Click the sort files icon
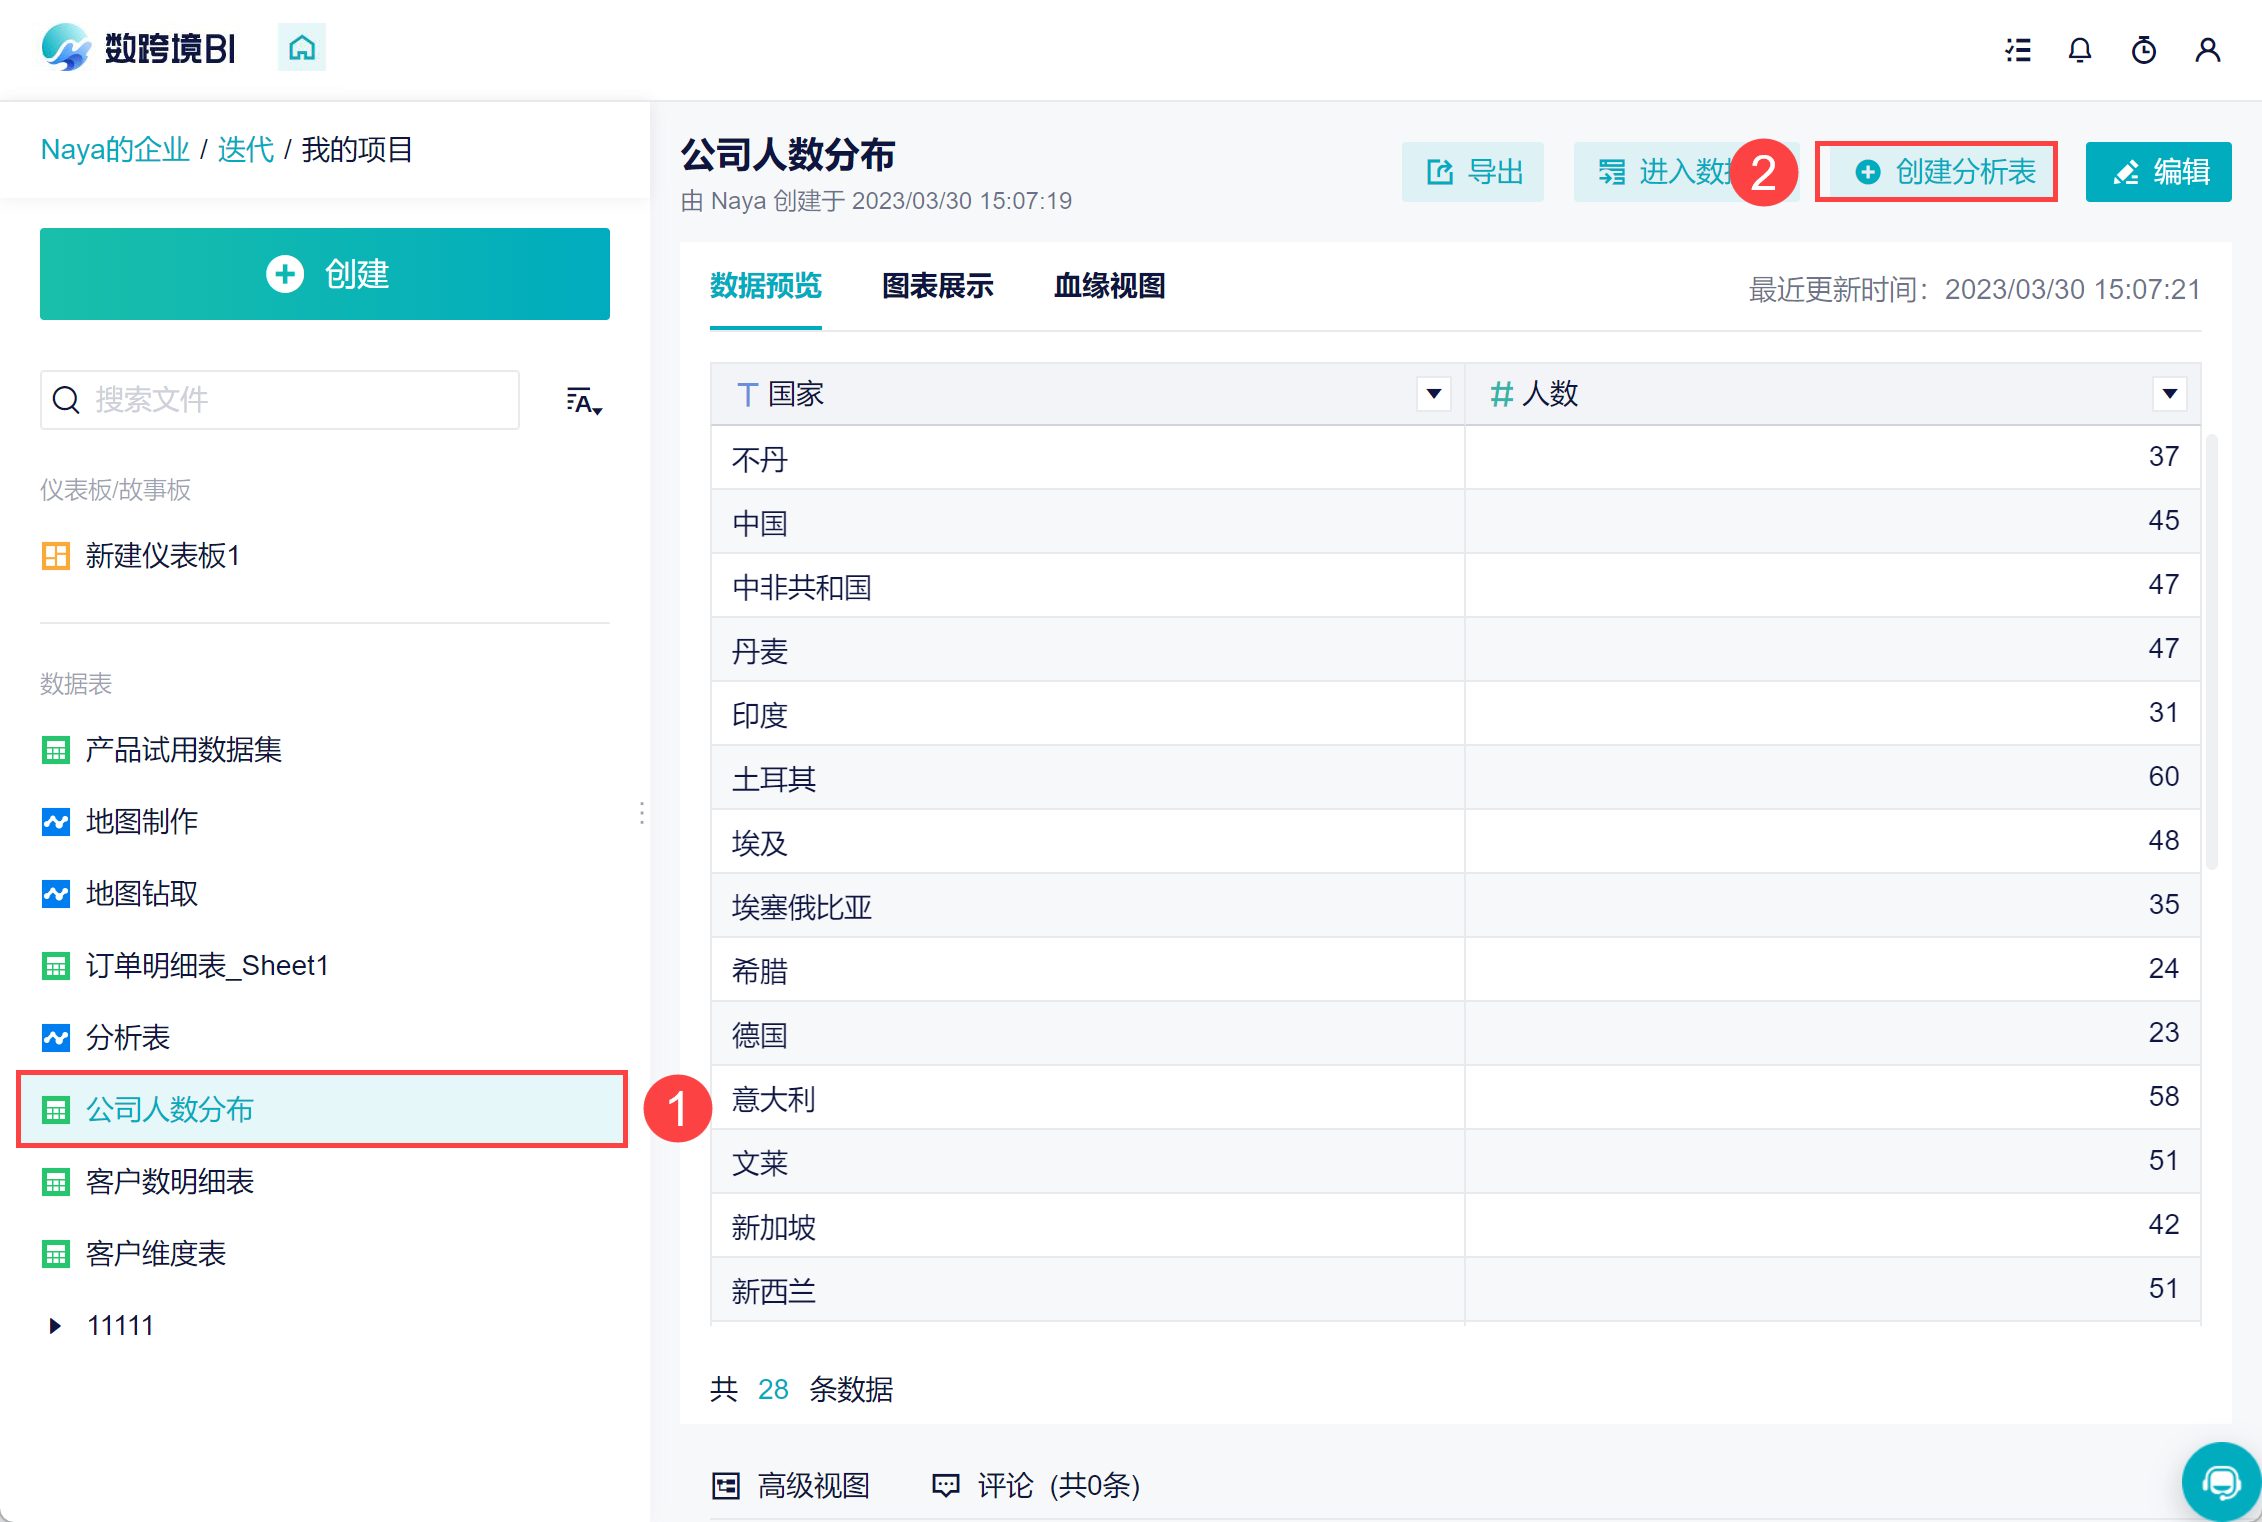The width and height of the screenshot is (2262, 1522). click(584, 401)
